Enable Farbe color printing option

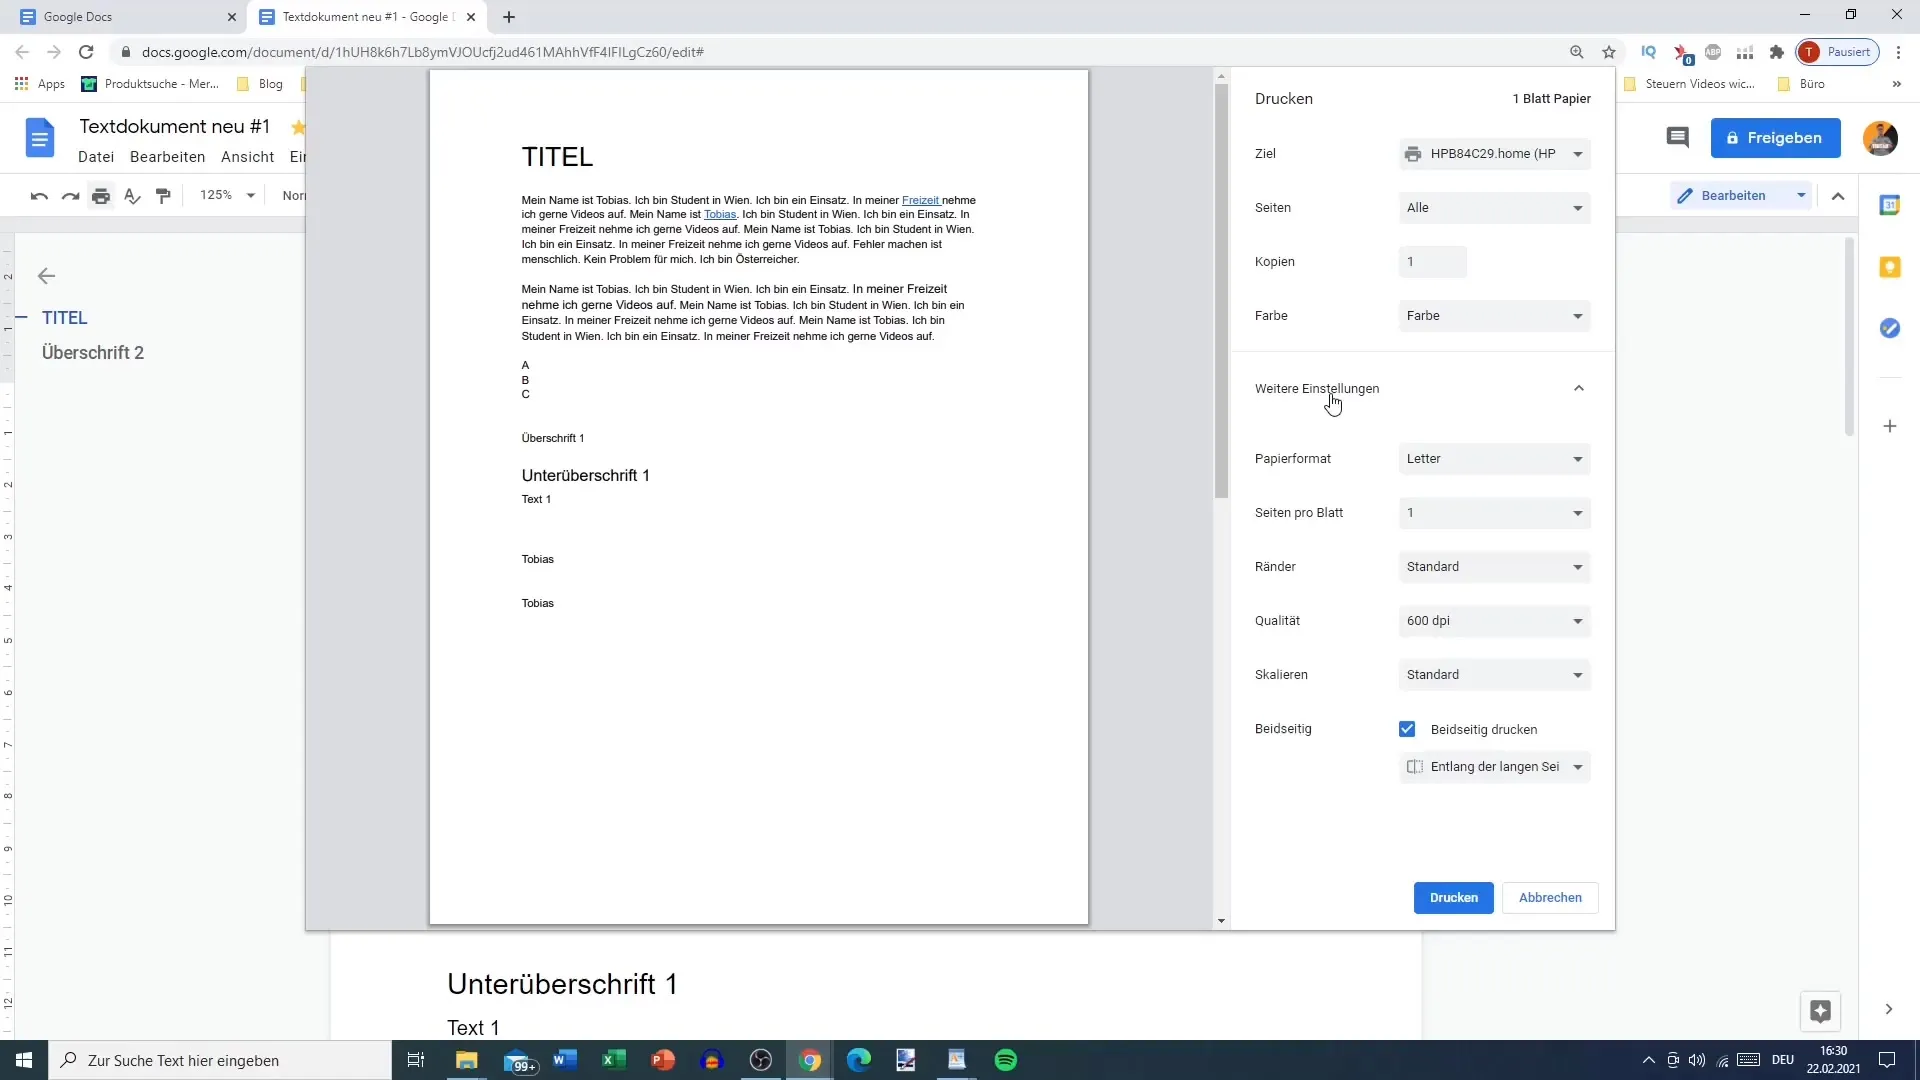coord(1495,315)
